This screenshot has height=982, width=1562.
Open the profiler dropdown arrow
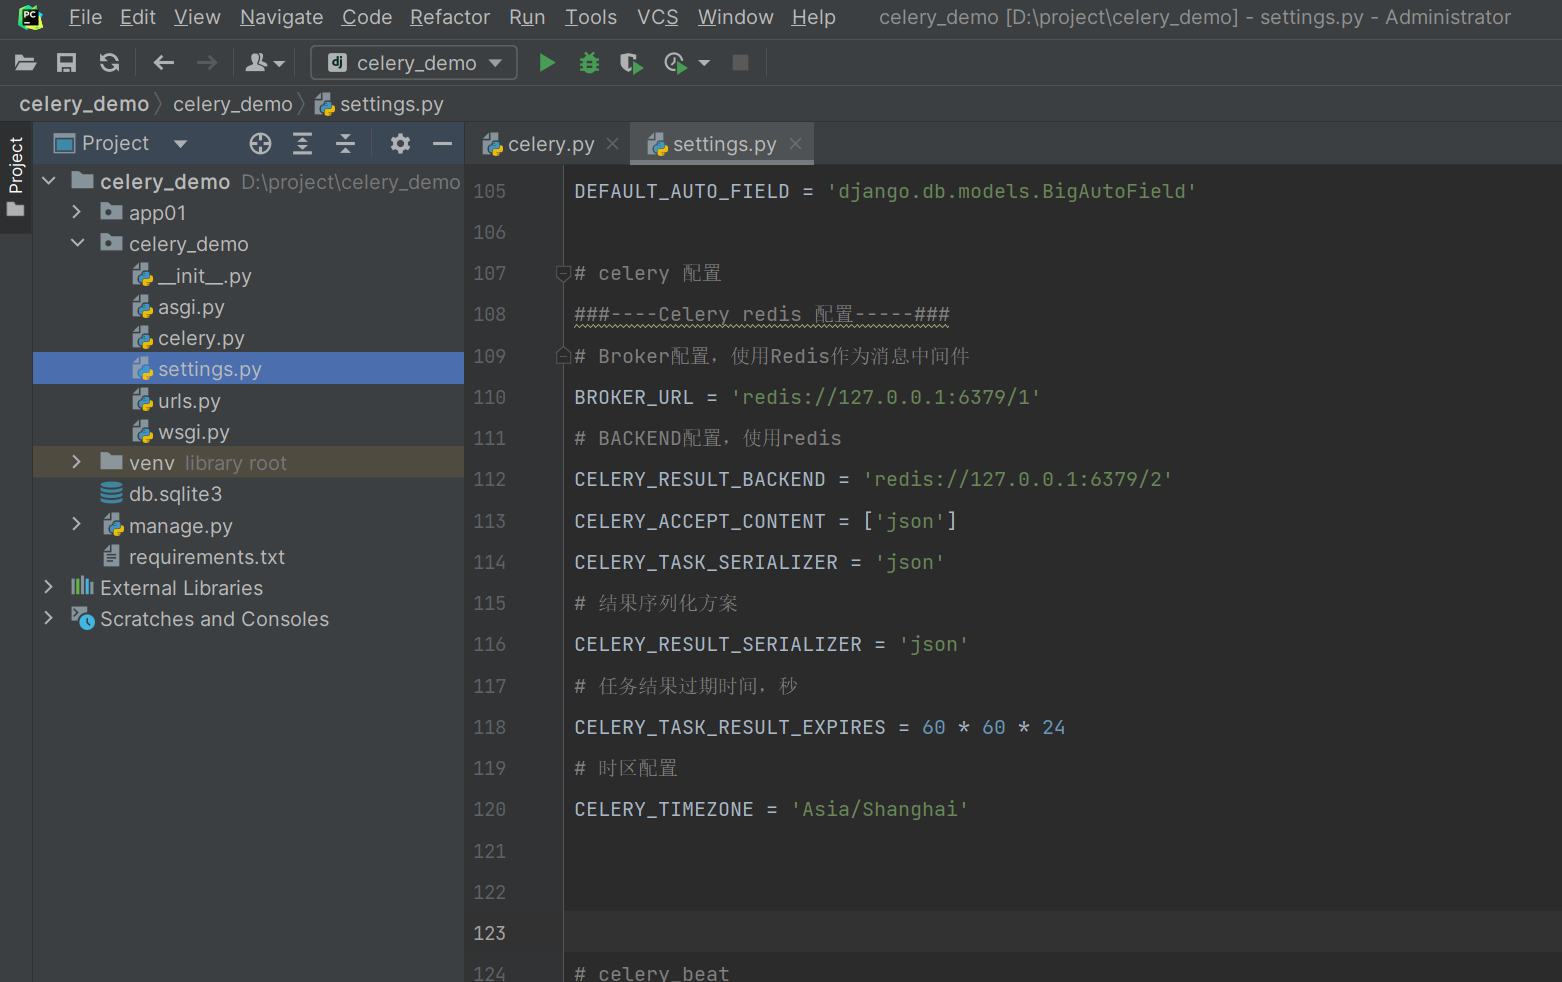(704, 63)
